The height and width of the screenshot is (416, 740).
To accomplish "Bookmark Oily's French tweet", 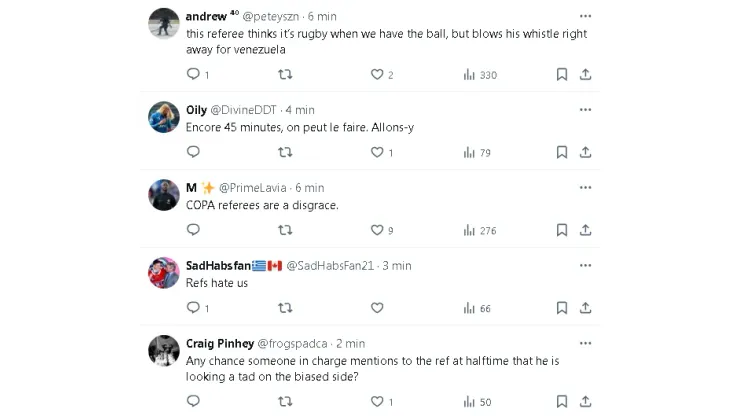I will pos(562,152).
